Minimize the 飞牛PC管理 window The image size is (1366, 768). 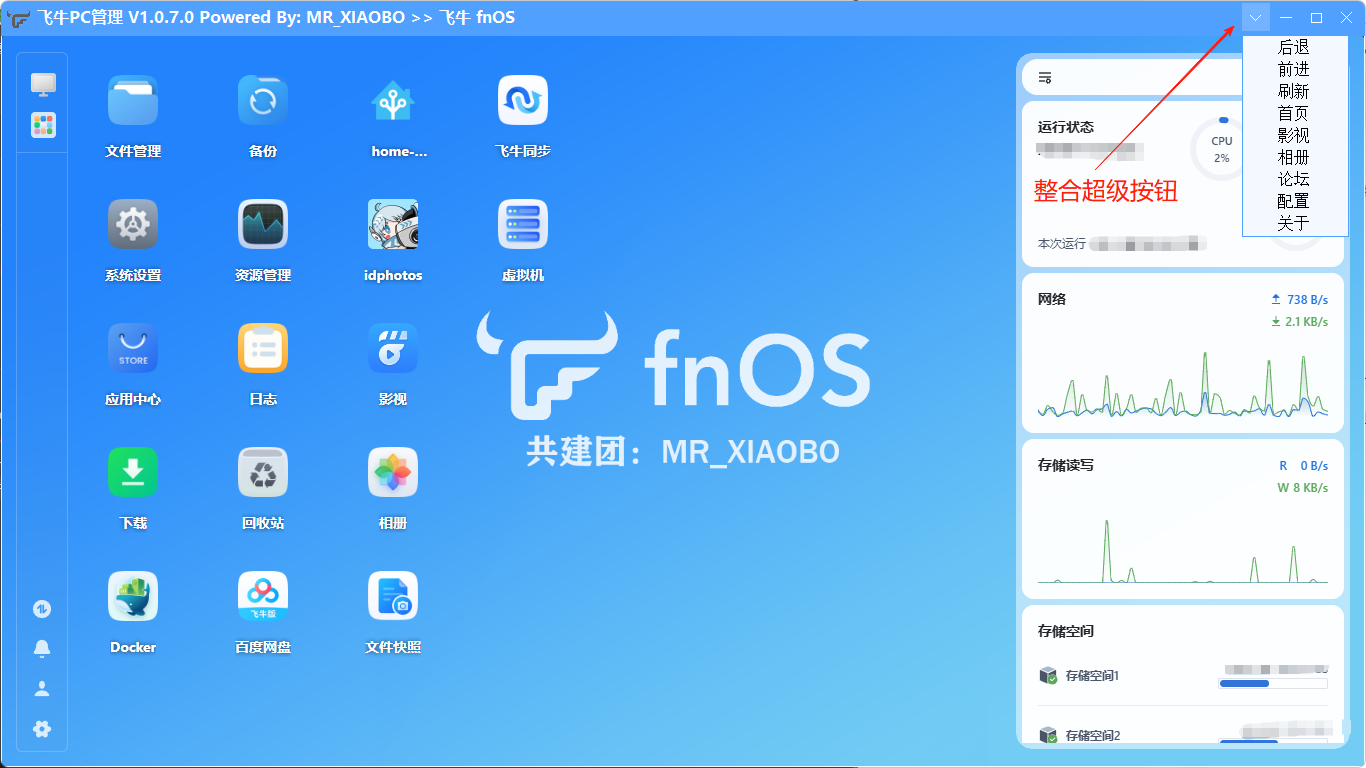1286,17
